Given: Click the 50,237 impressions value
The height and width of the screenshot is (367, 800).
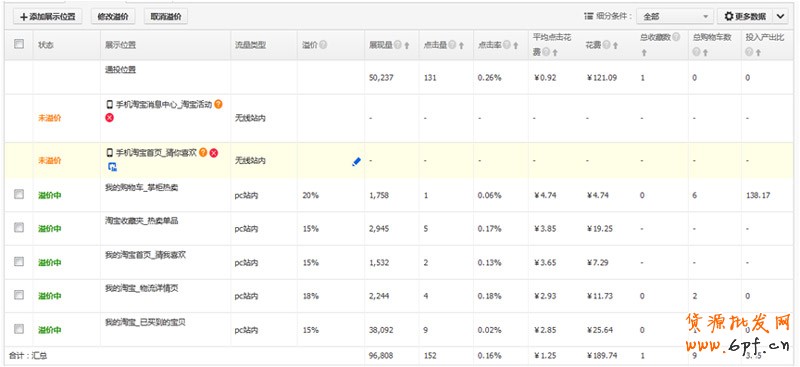Looking at the screenshot, I should [381, 78].
